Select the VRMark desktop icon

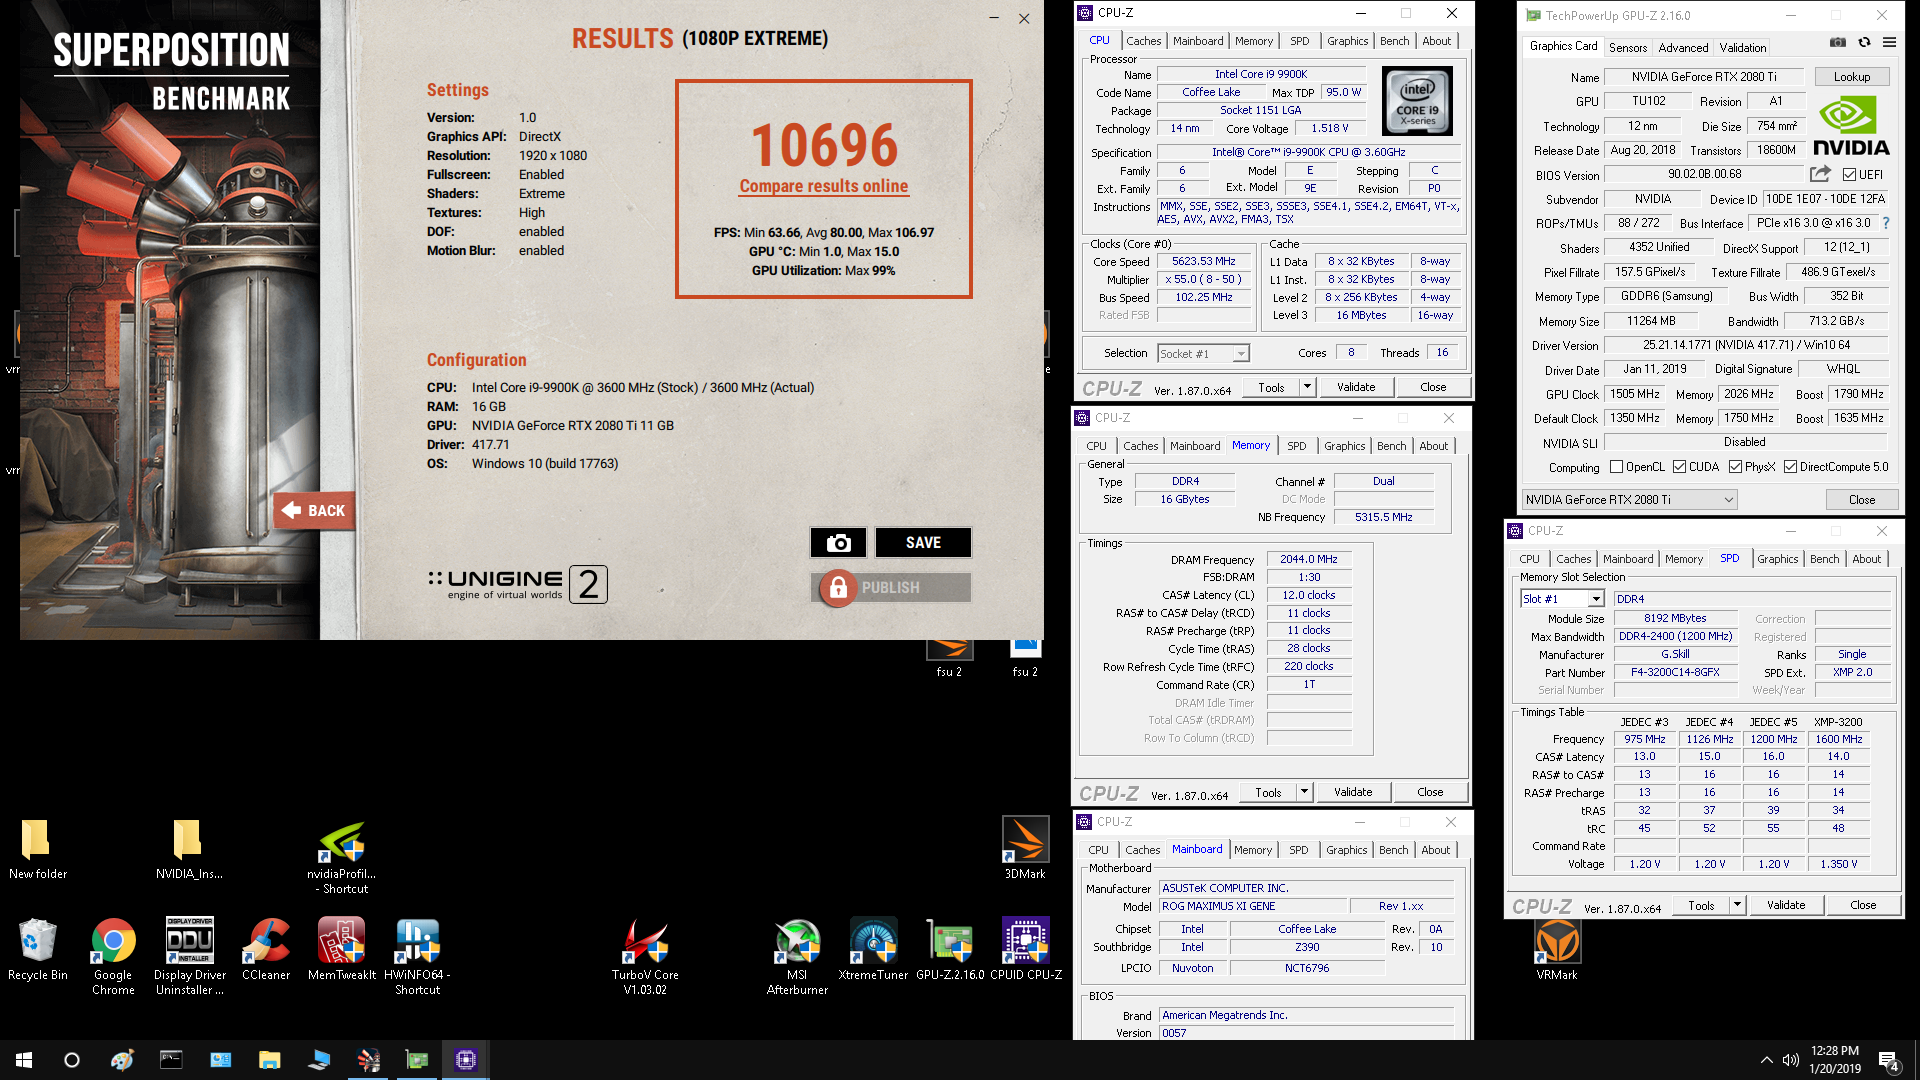click(x=1557, y=950)
